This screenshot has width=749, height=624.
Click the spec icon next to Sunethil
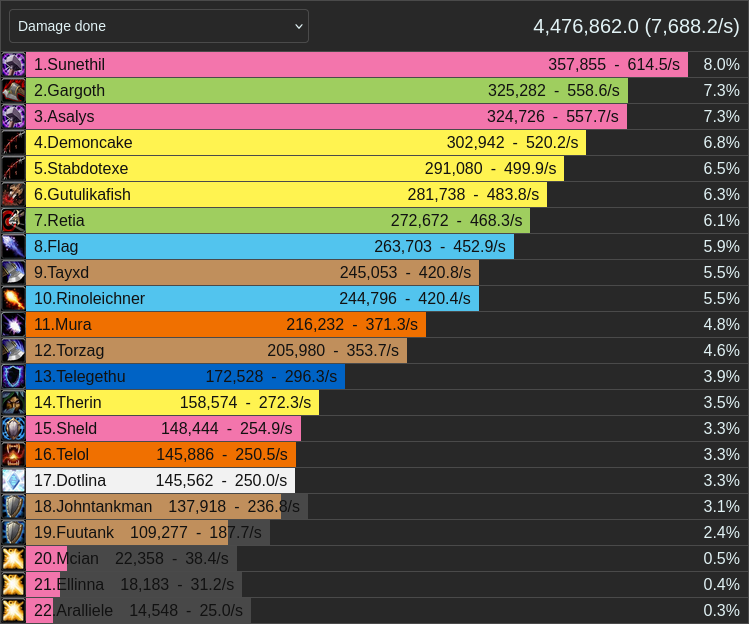(13, 65)
